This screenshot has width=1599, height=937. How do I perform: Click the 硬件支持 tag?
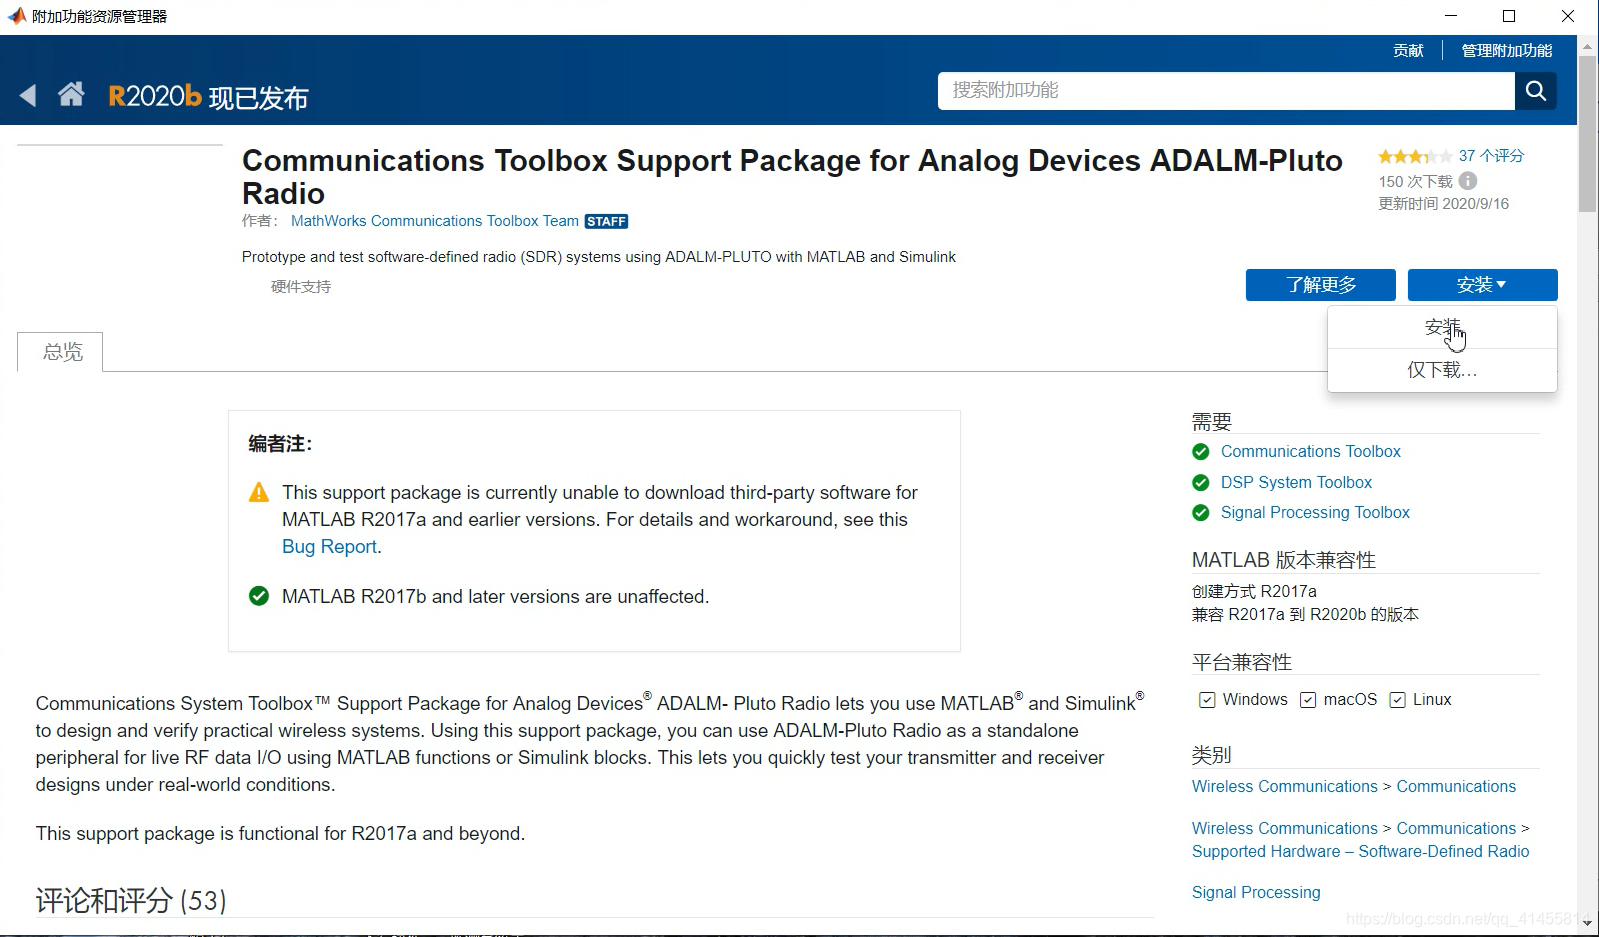300,287
